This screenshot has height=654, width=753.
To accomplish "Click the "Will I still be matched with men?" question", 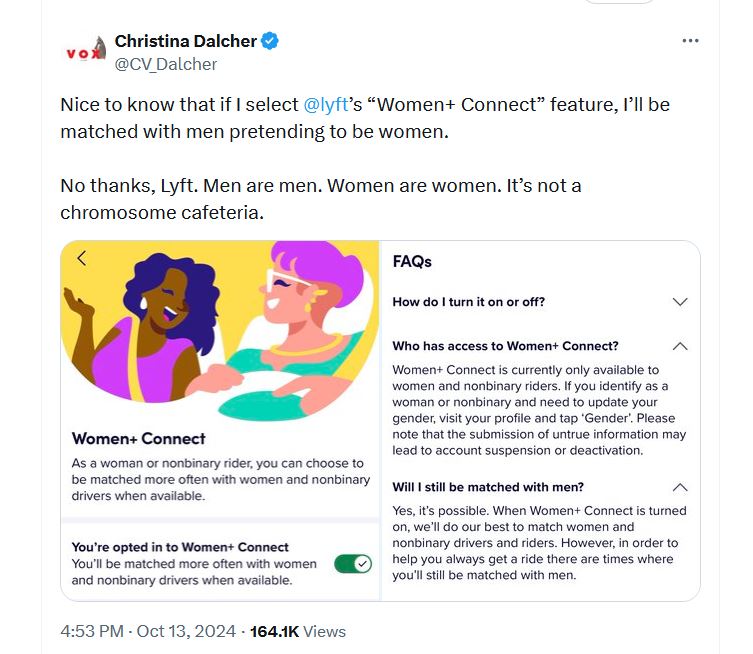I will click(488, 488).
